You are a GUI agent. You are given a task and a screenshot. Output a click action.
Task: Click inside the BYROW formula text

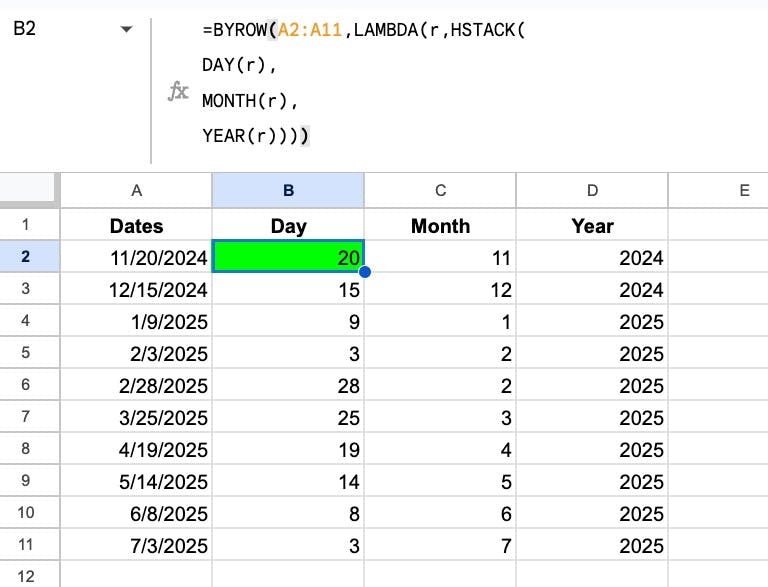tap(363, 82)
